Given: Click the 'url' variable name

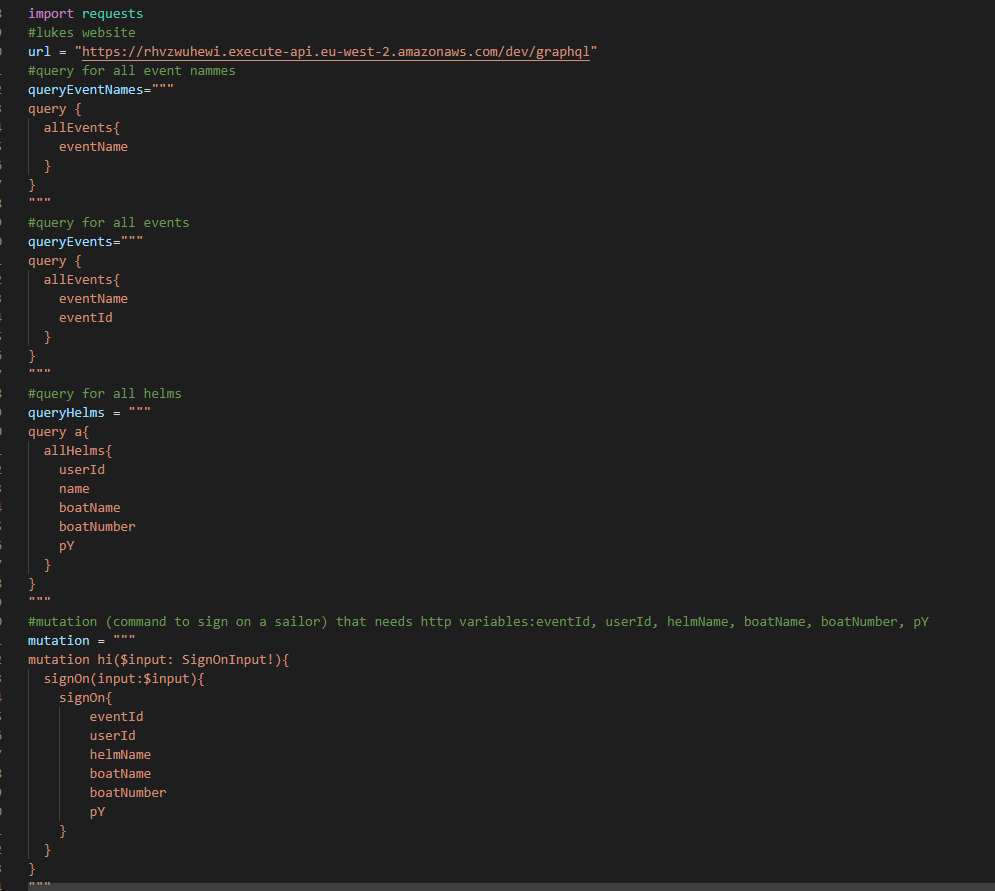Looking at the screenshot, I should point(39,51).
